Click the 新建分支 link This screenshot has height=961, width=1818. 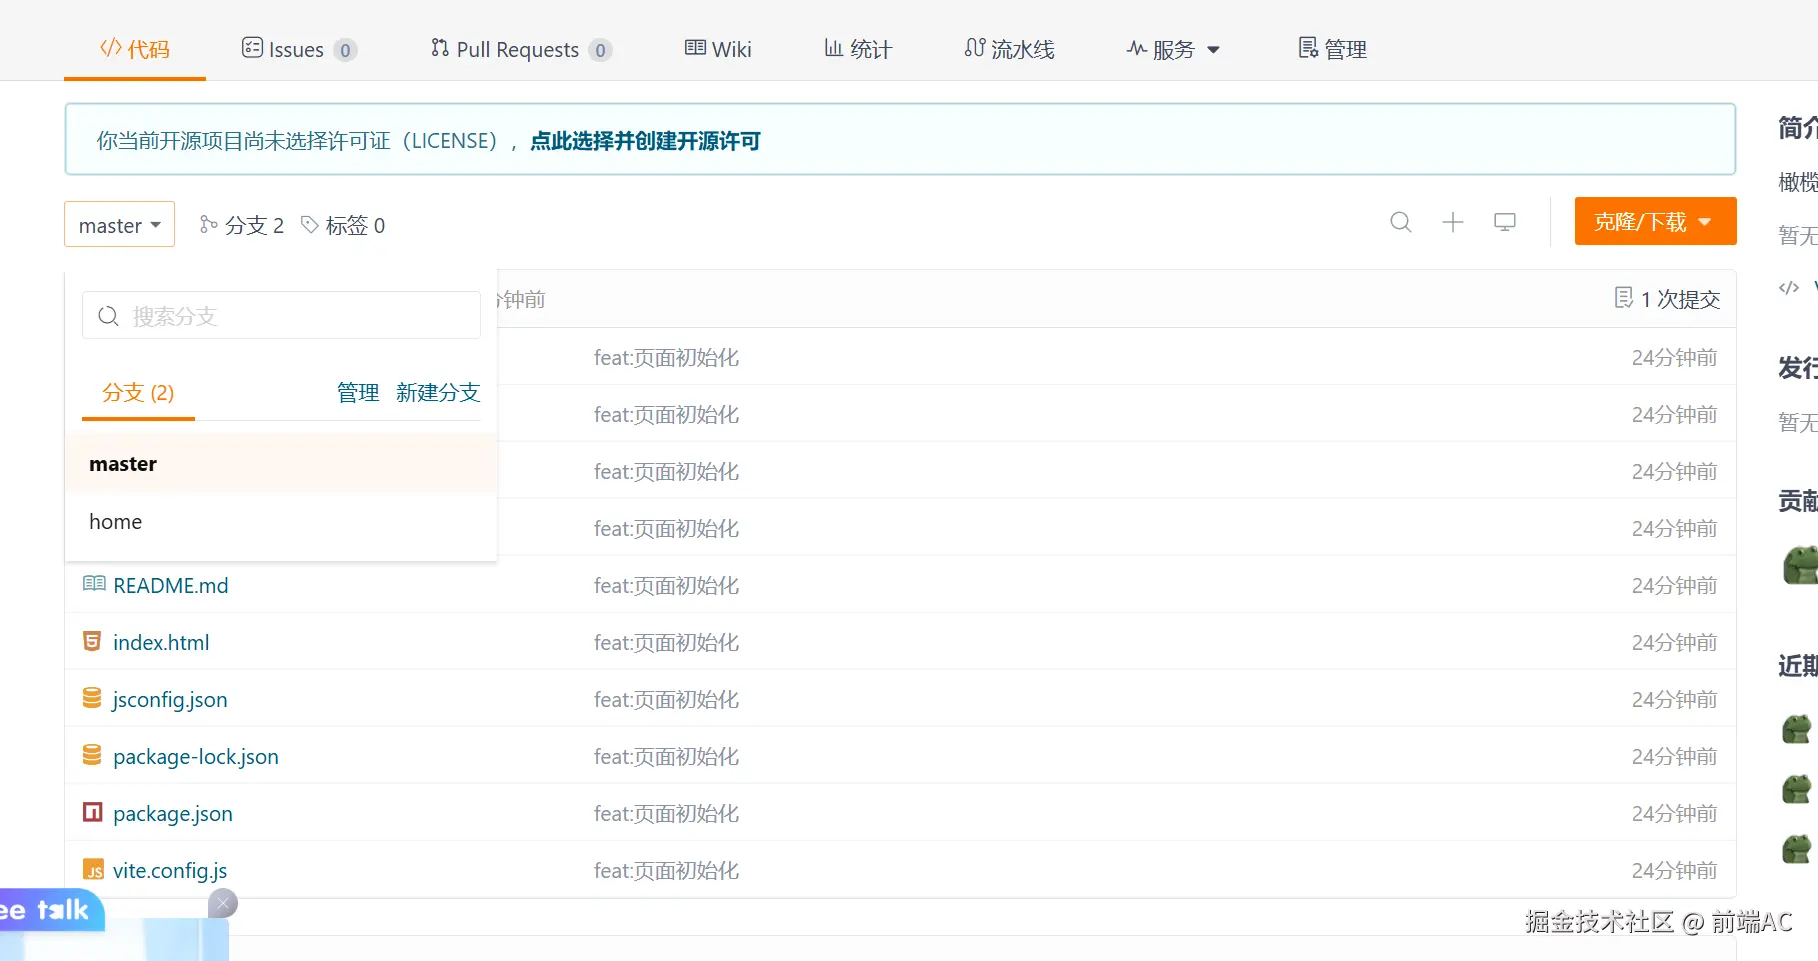pos(437,392)
